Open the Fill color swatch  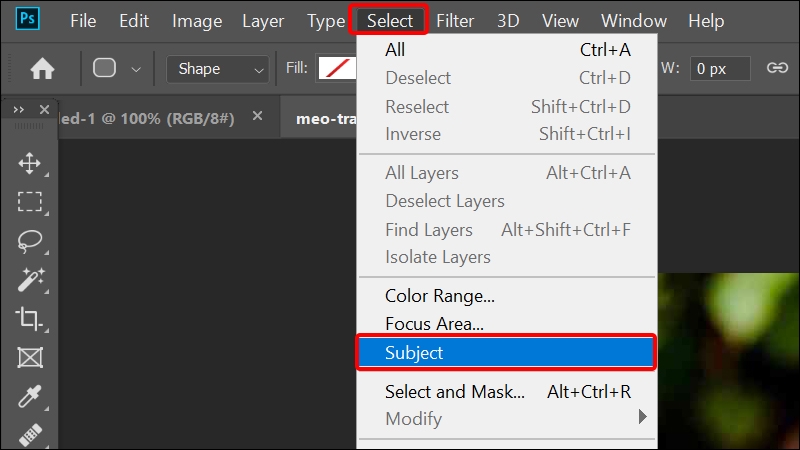click(x=337, y=68)
